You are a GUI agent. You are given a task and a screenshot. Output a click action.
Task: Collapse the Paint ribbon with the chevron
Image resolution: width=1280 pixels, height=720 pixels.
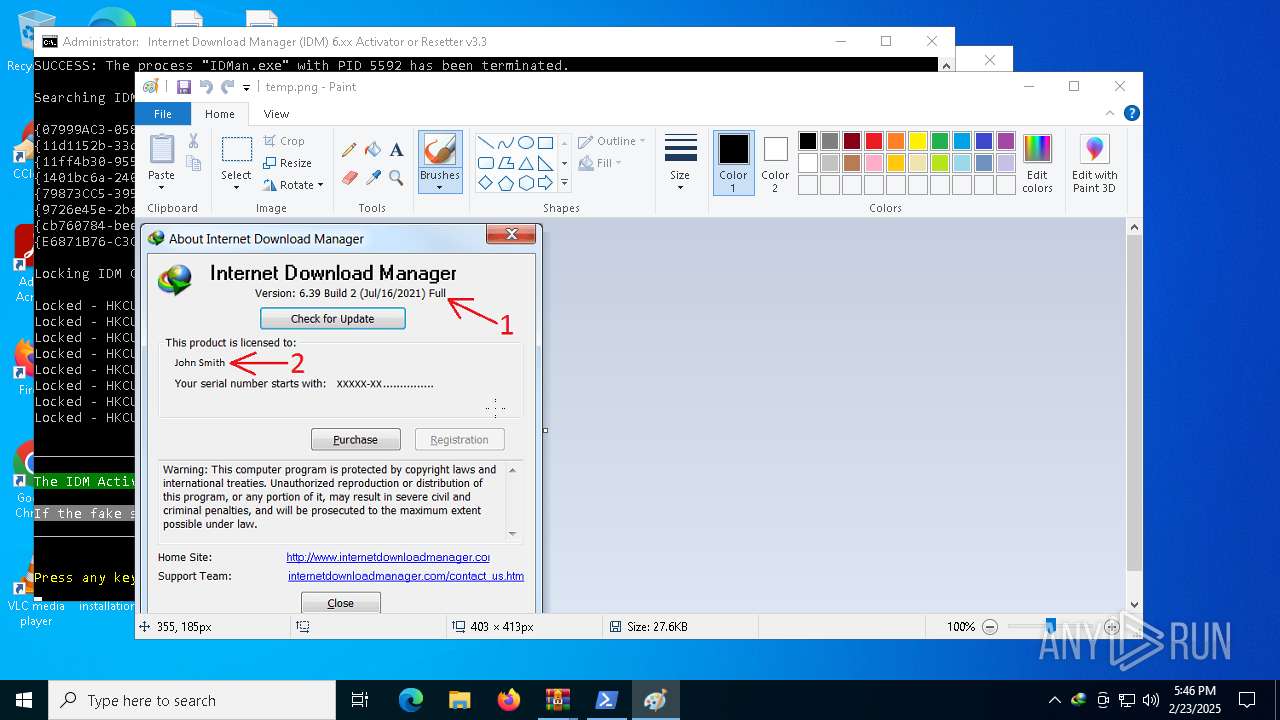pos(1110,113)
